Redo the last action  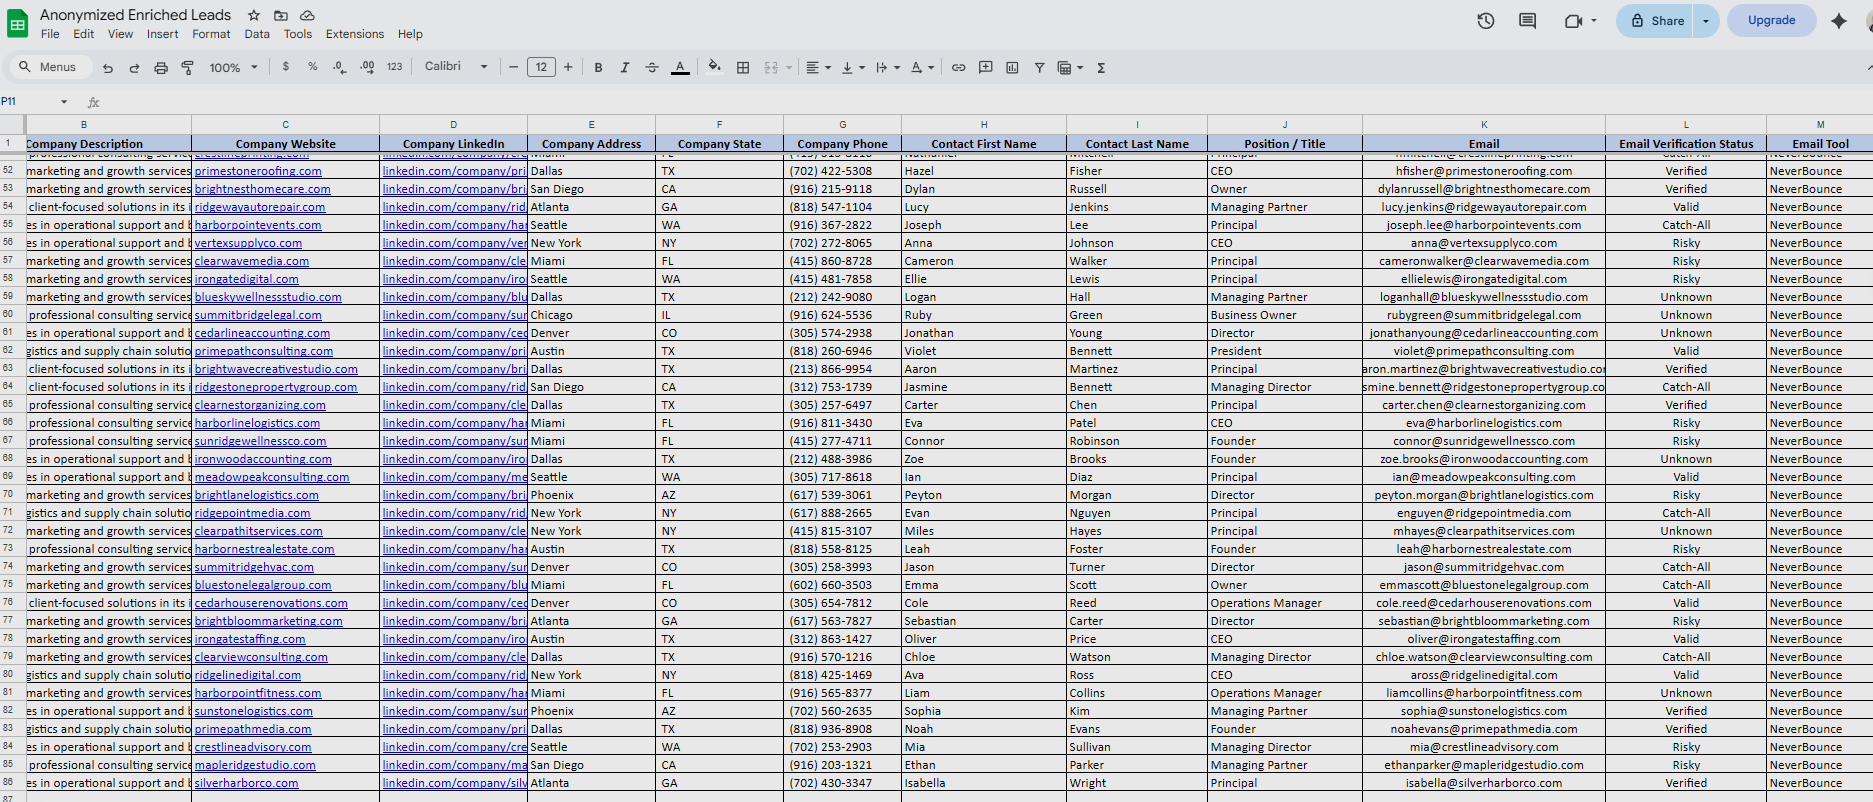coord(134,68)
